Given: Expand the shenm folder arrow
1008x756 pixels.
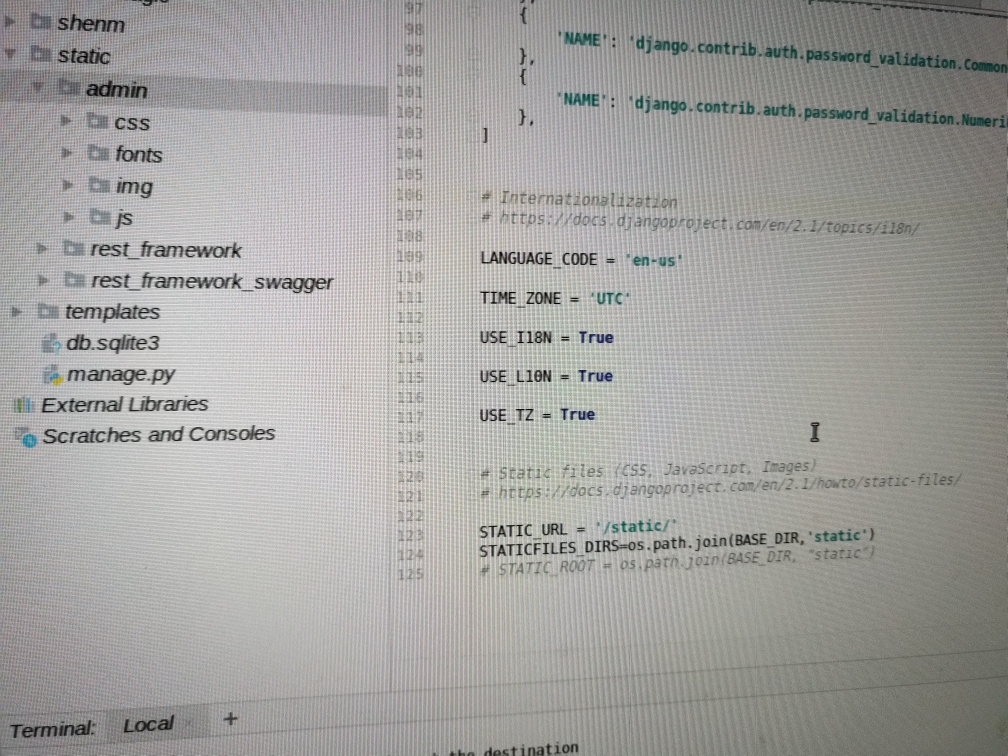Looking at the screenshot, I should tap(10, 22).
